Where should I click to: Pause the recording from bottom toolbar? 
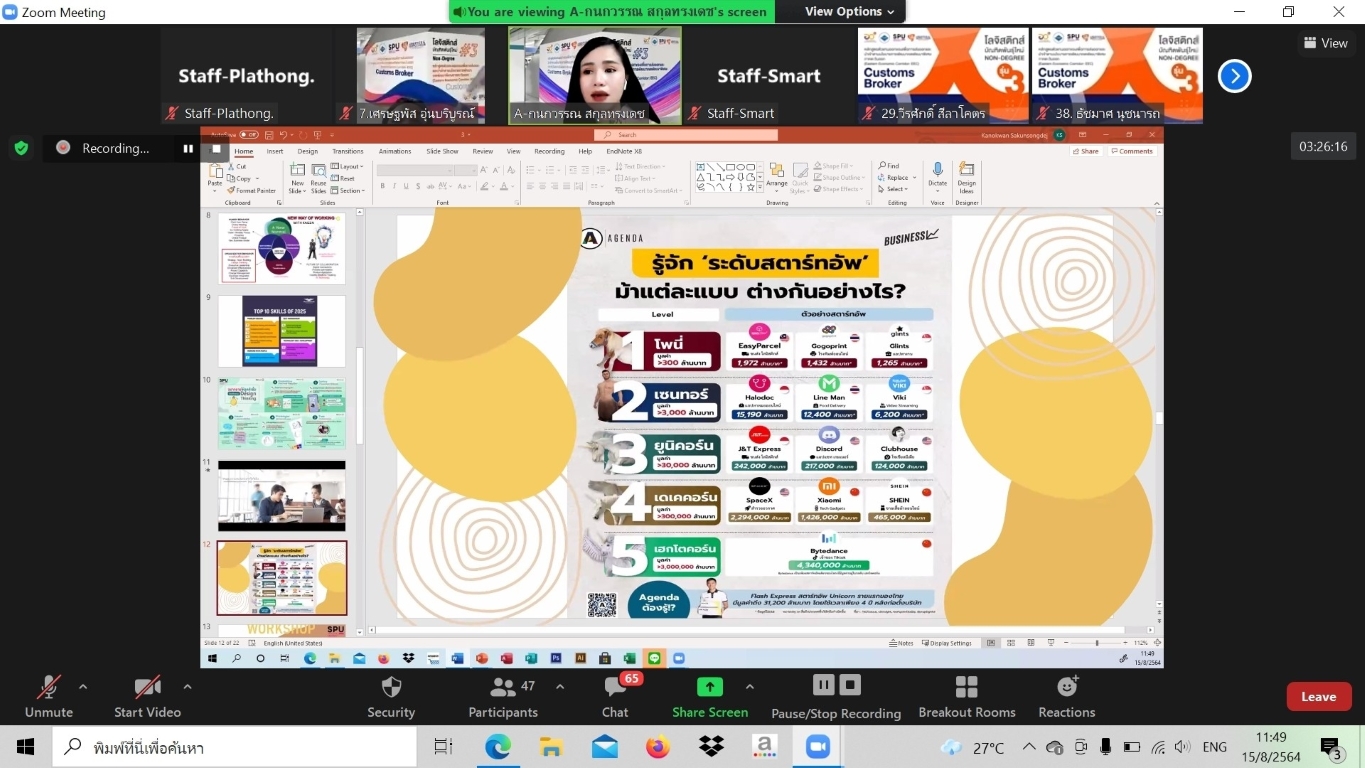(824, 685)
